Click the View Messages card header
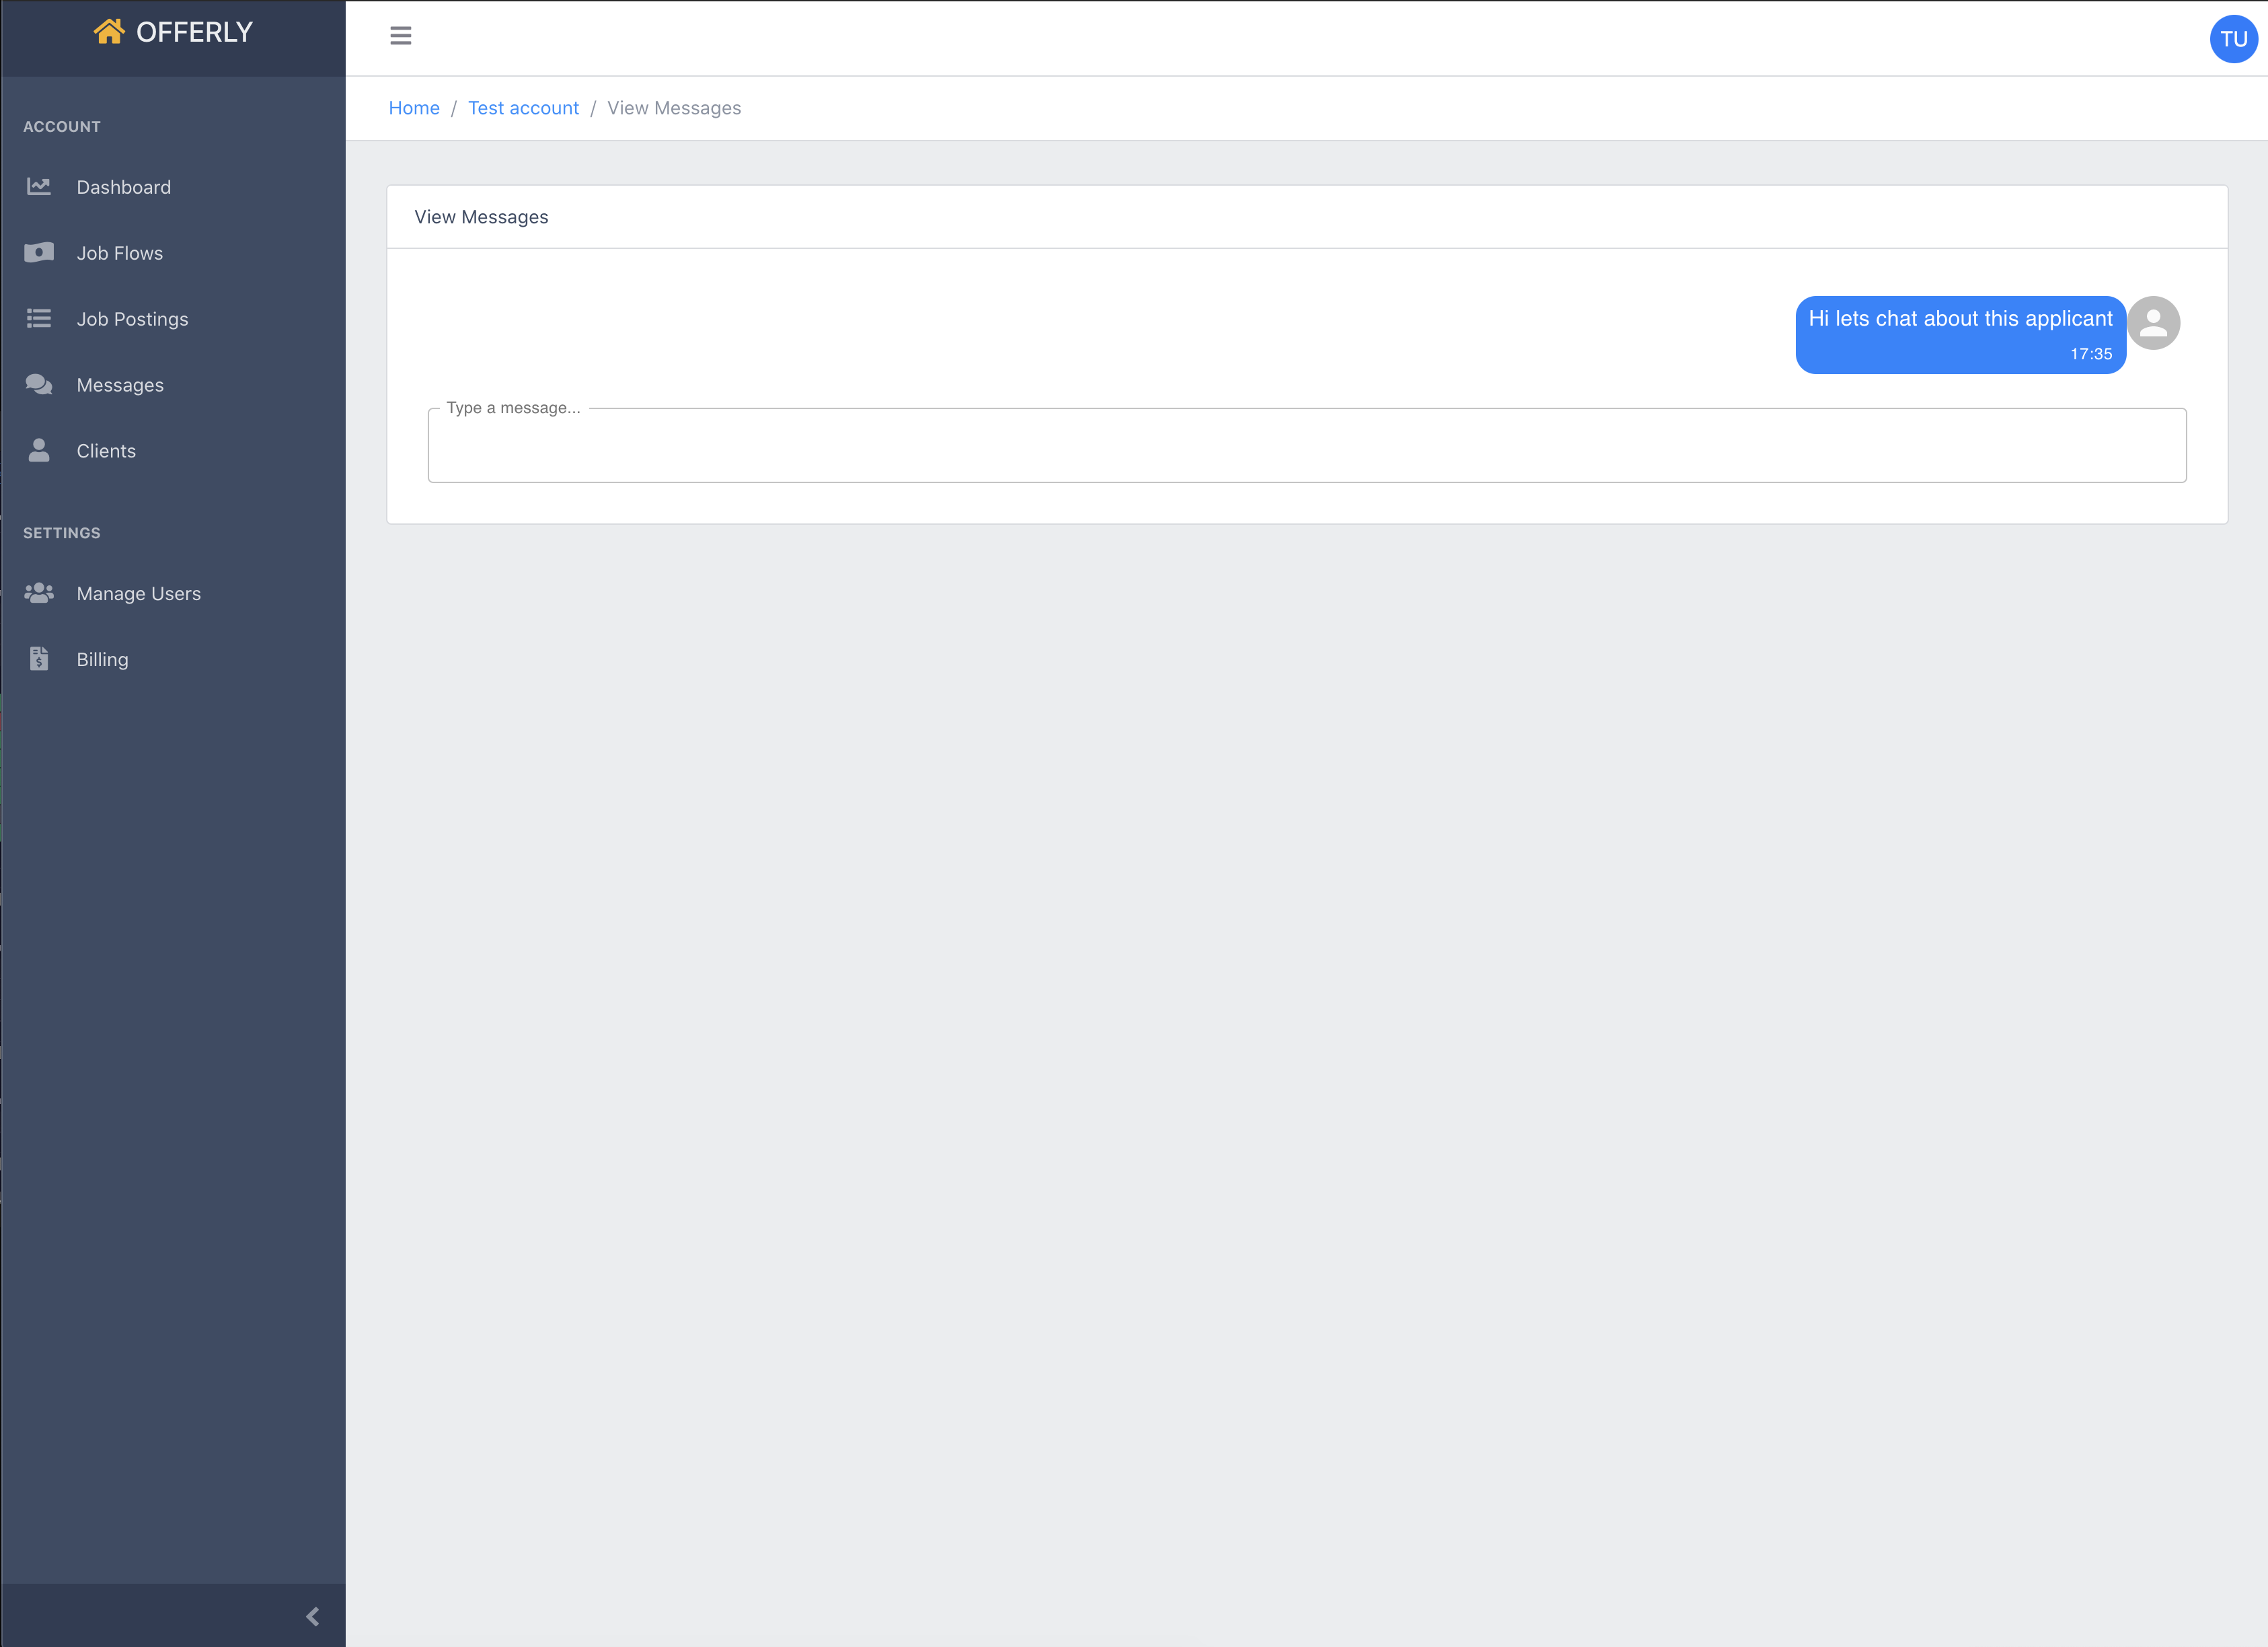The width and height of the screenshot is (2268, 1647). 1307,217
